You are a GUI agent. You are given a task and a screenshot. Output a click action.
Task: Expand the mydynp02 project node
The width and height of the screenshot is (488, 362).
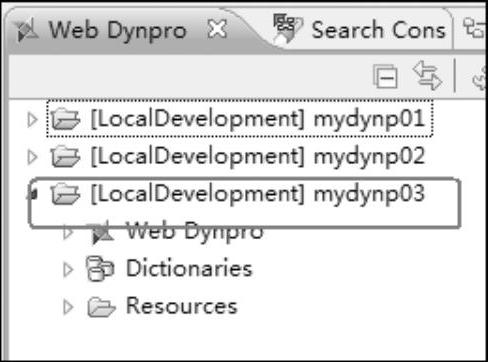pos(32,157)
